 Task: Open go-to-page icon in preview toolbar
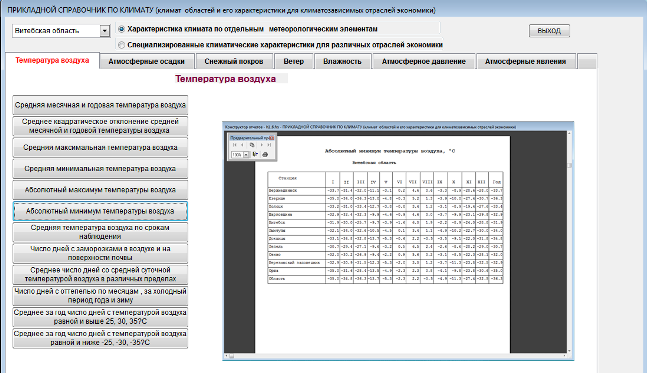[252, 145]
